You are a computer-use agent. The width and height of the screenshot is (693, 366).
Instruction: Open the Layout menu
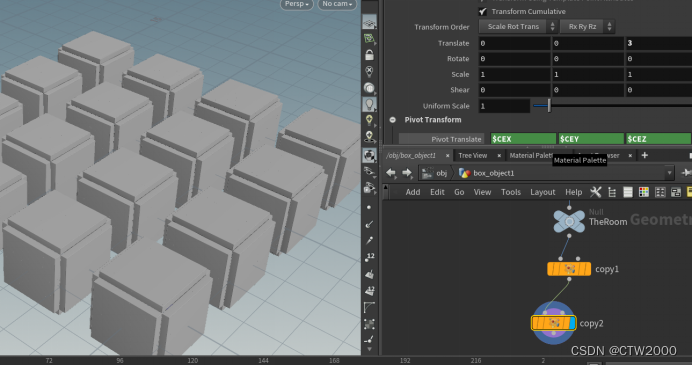coord(543,192)
